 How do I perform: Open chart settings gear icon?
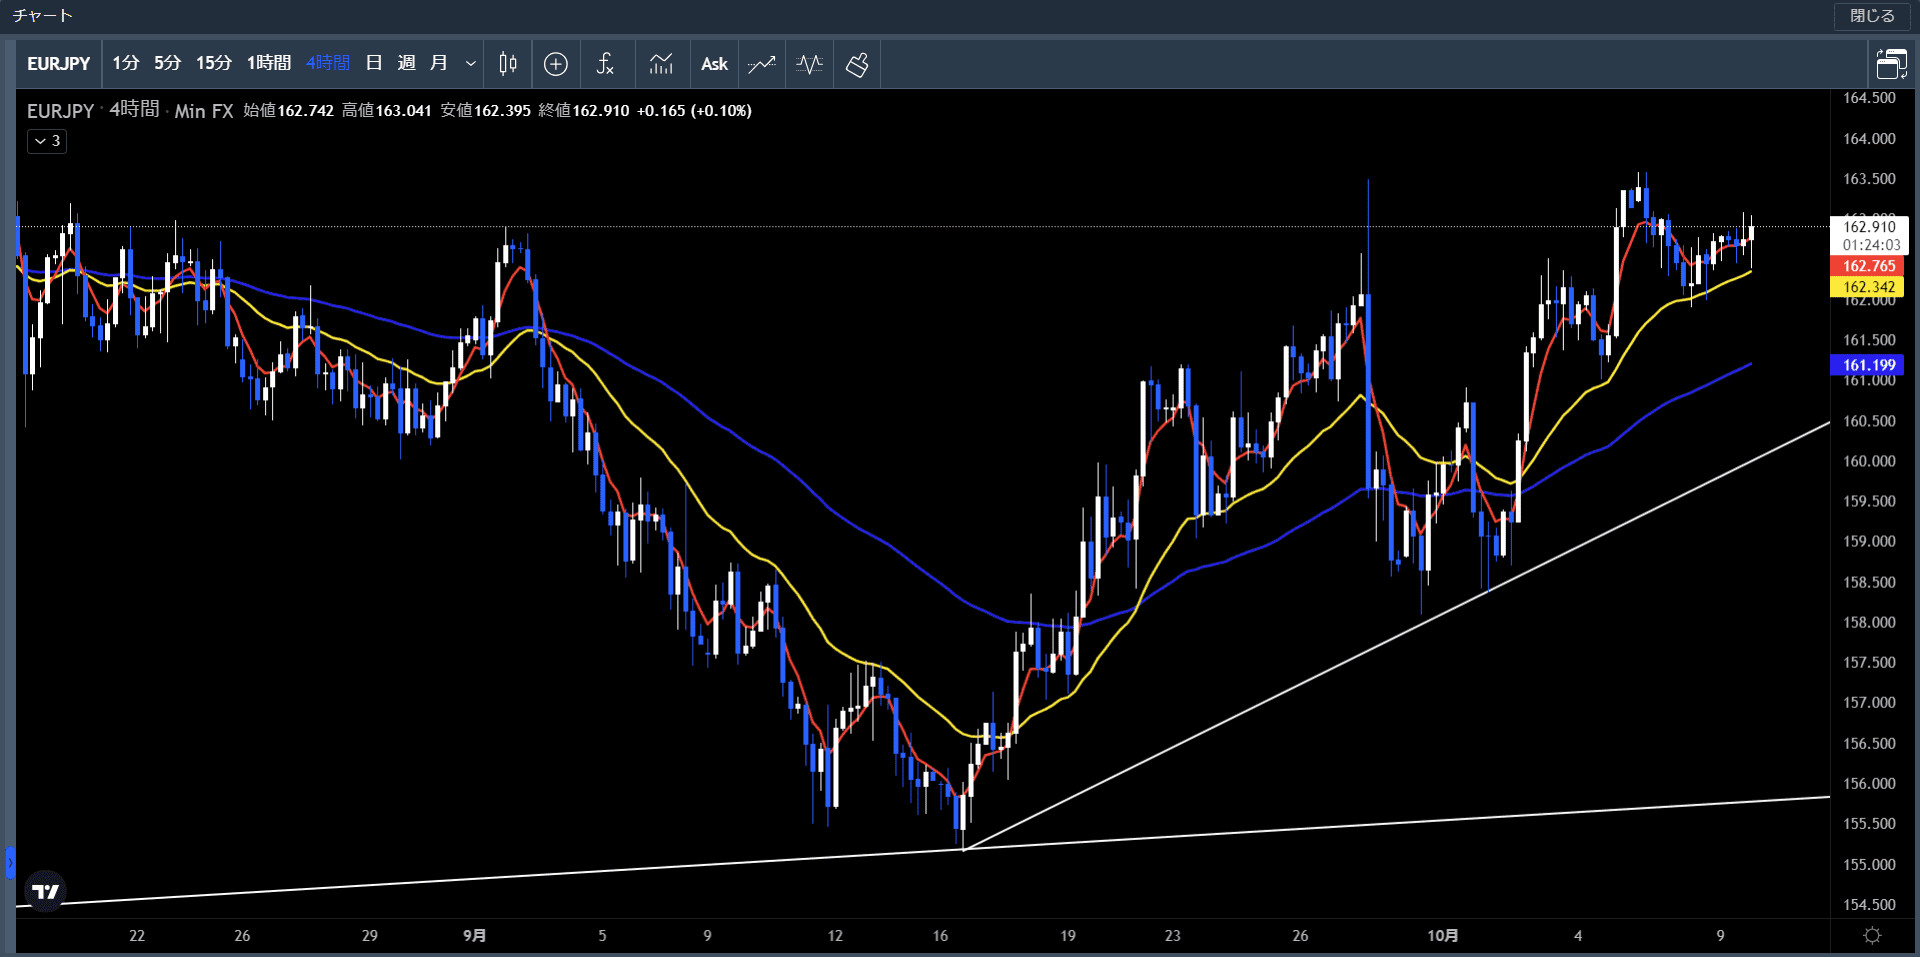[1873, 936]
